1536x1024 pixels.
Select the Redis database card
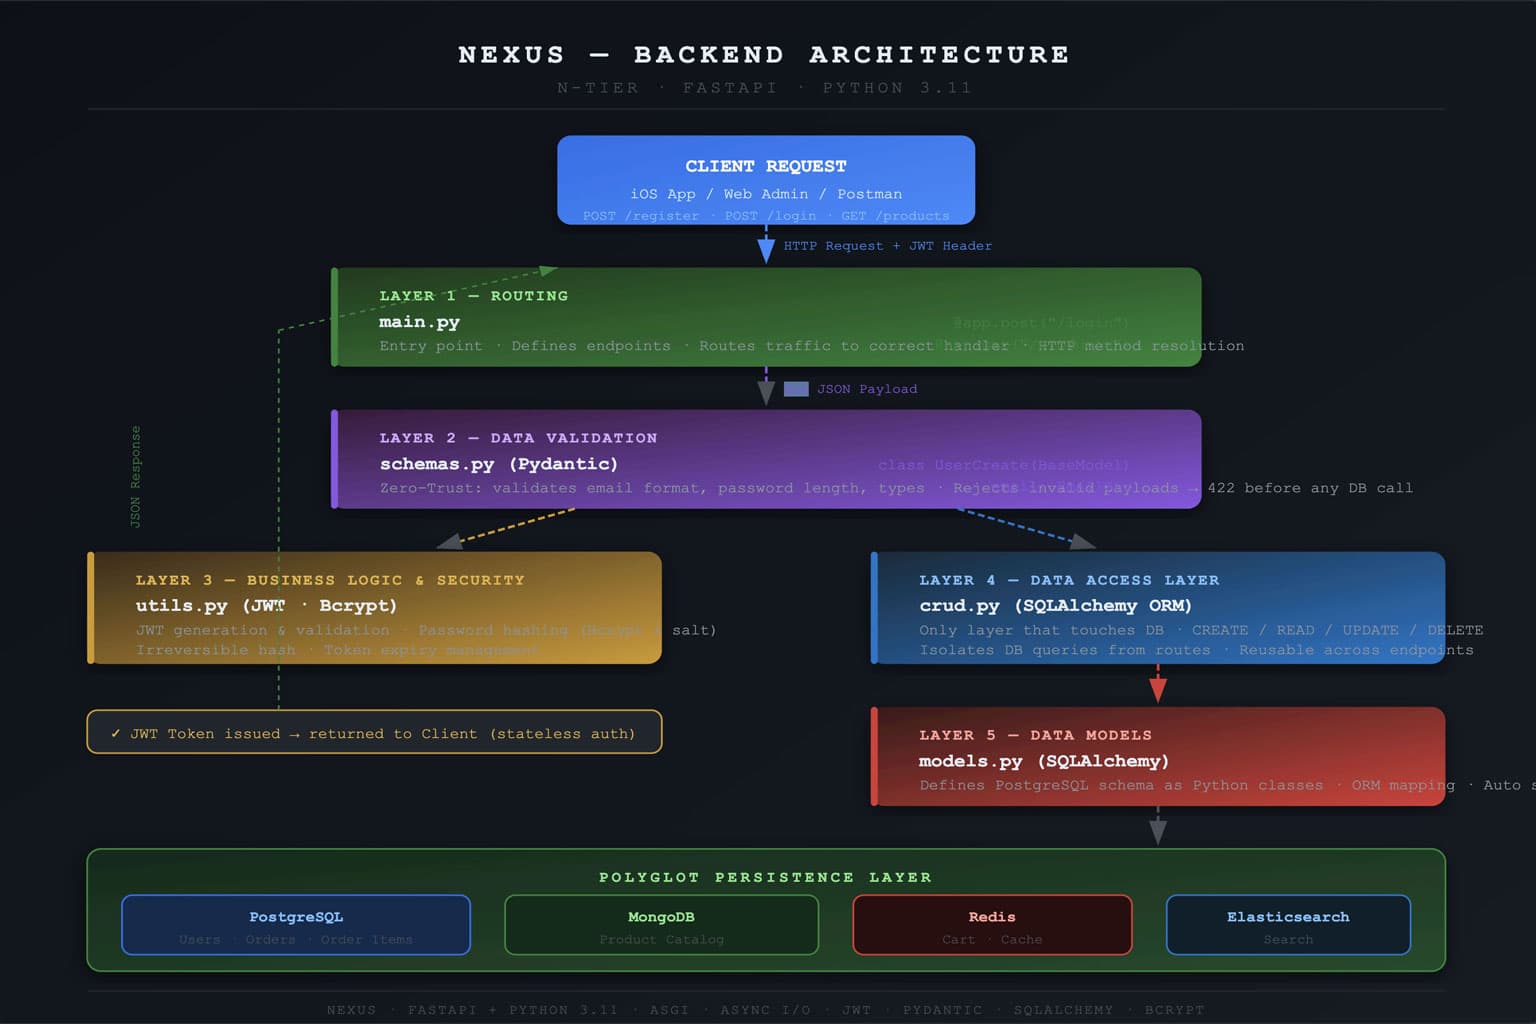click(x=992, y=925)
